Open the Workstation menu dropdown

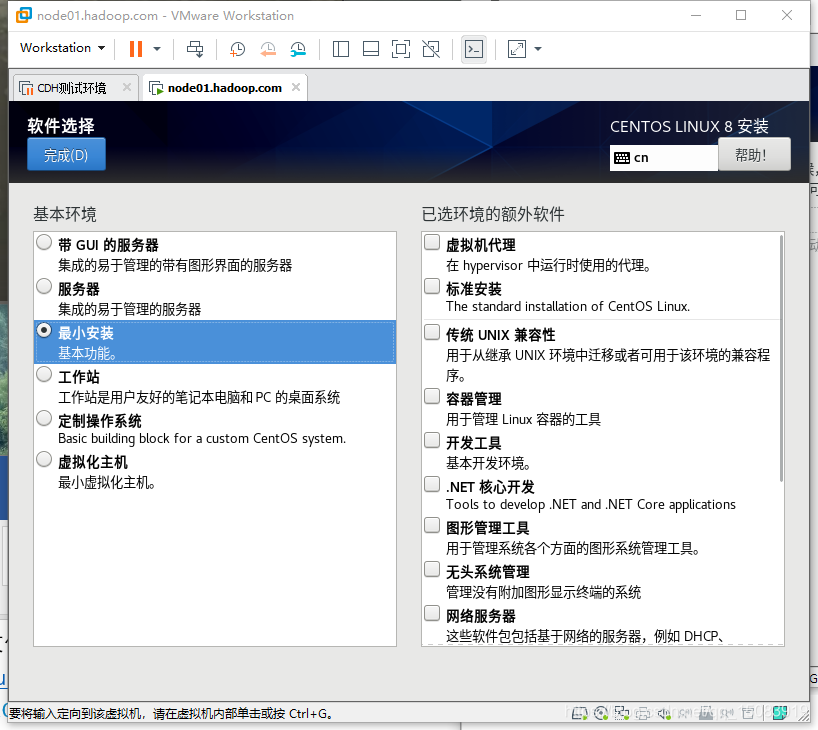pos(63,48)
